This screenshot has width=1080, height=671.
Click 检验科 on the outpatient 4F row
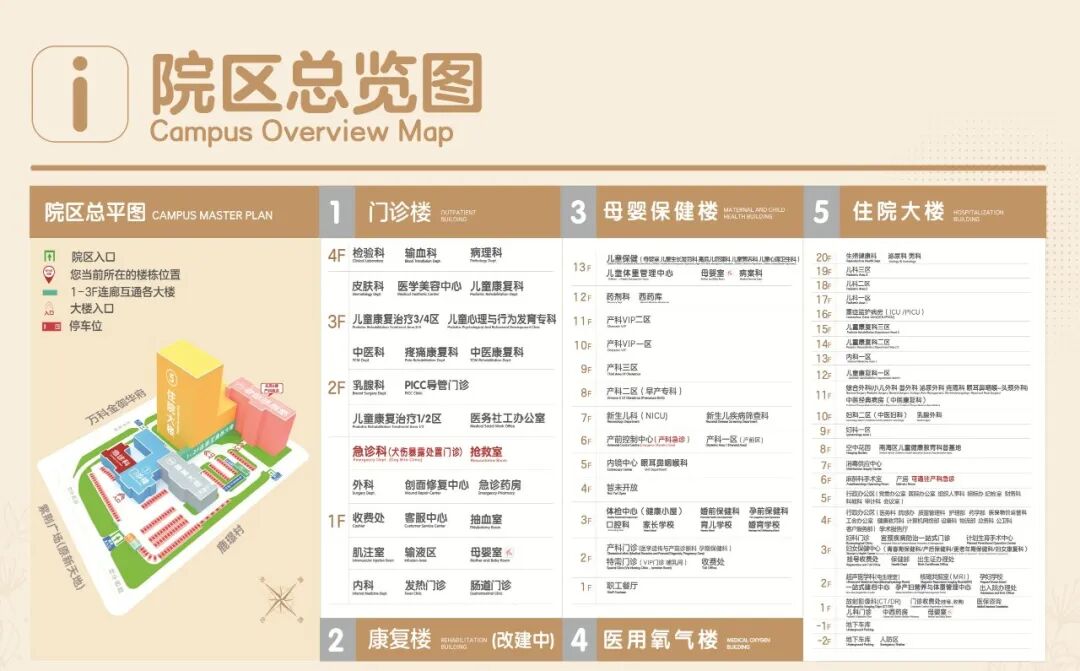tap(368, 254)
